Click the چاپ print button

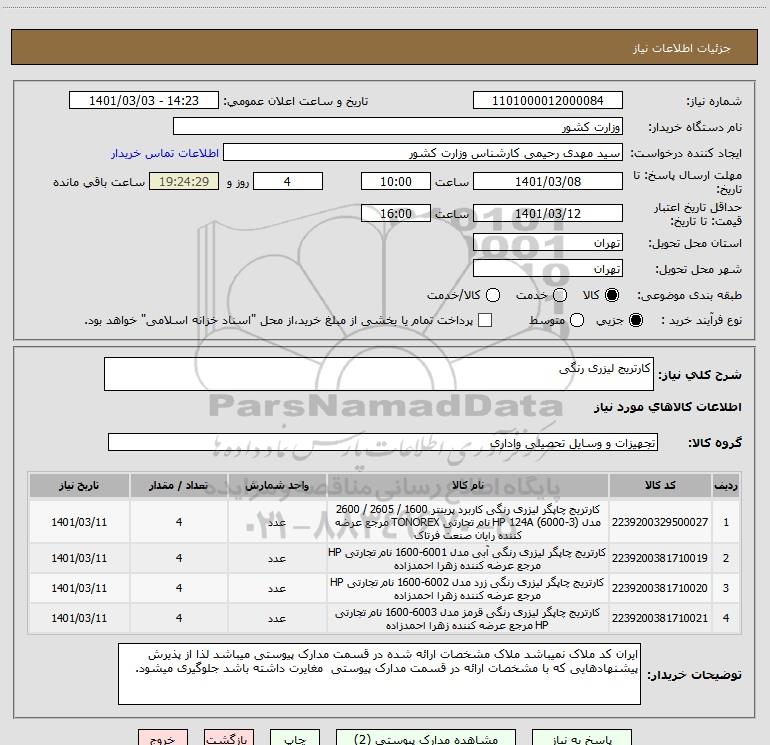295,738
